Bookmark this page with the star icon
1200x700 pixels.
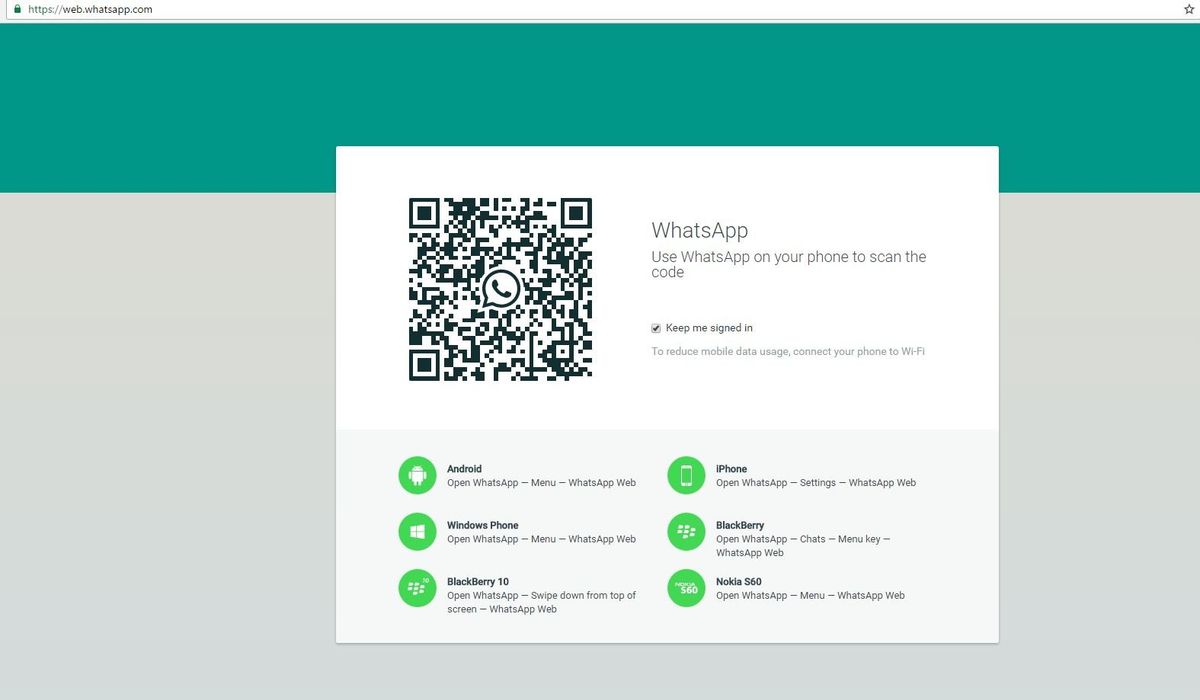pos(1189,9)
